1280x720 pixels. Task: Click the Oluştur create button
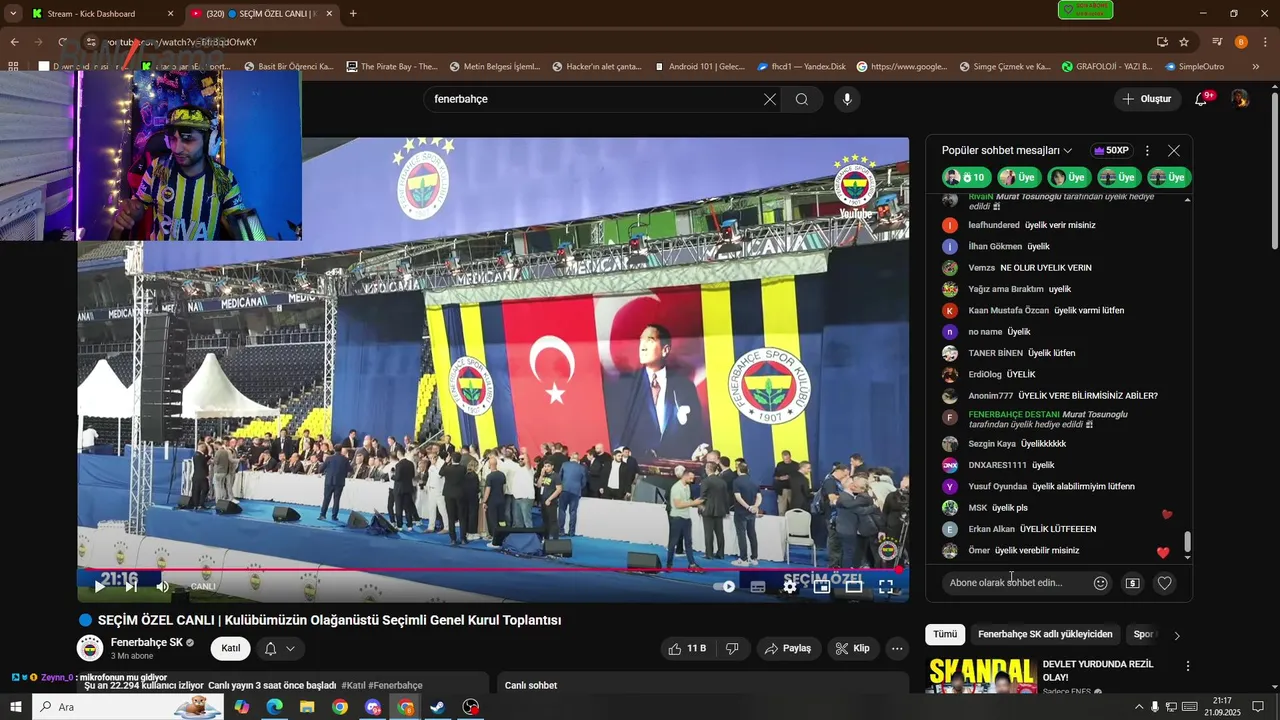[x=1146, y=99]
